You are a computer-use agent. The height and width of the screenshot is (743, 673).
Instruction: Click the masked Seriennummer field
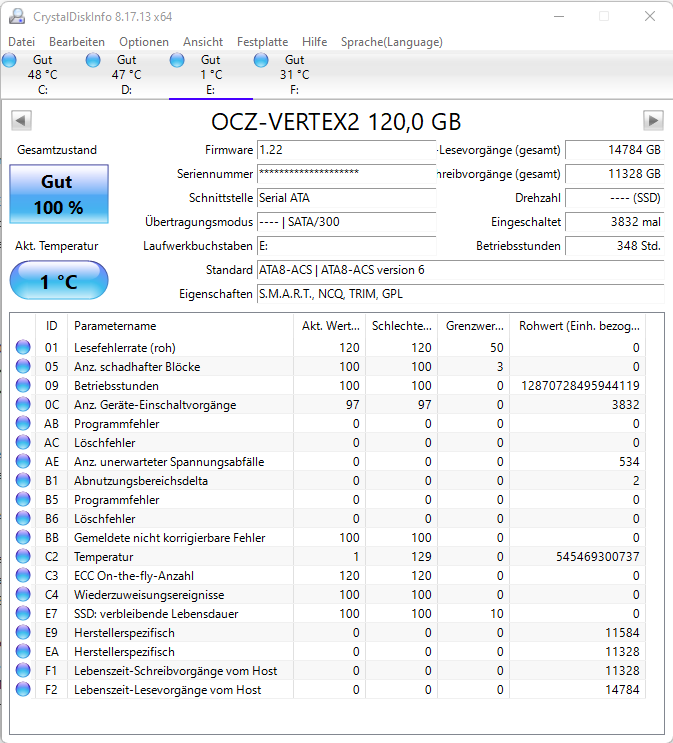pyautogui.click(x=346, y=174)
